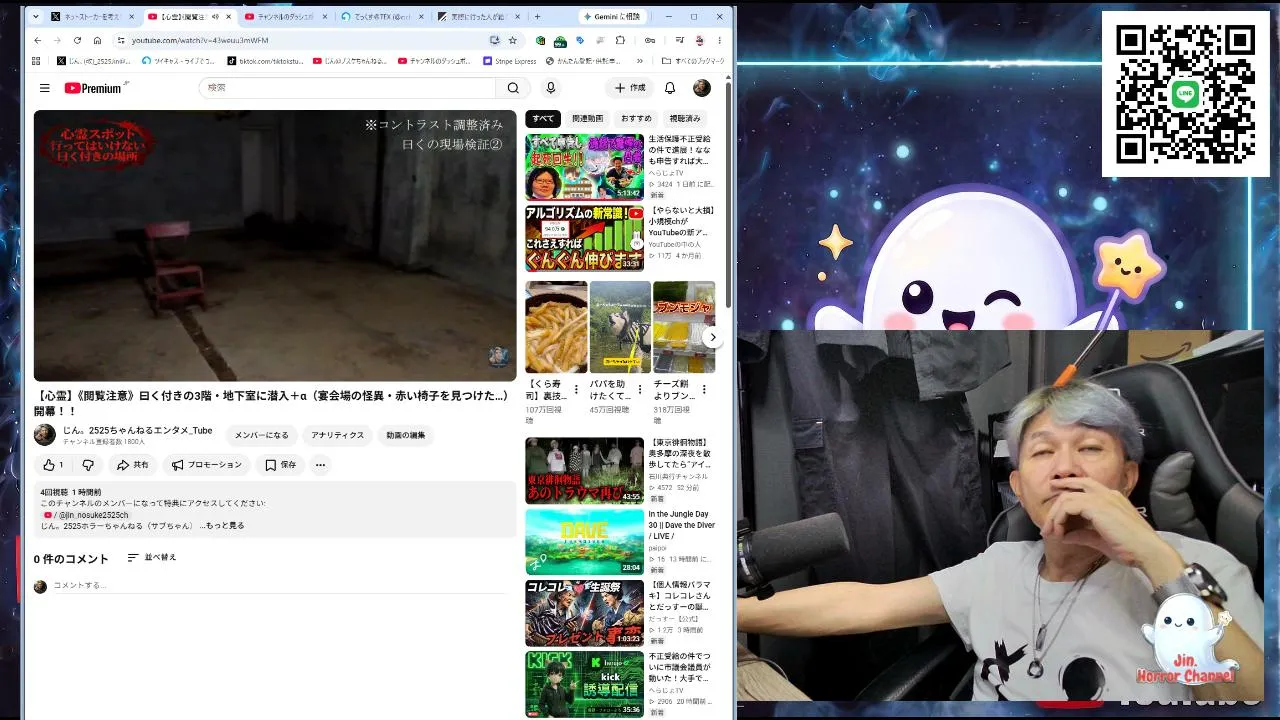Screen dimensions: 1280x720
Task: Open the Chrome media control icon
Action: (679, 40)
